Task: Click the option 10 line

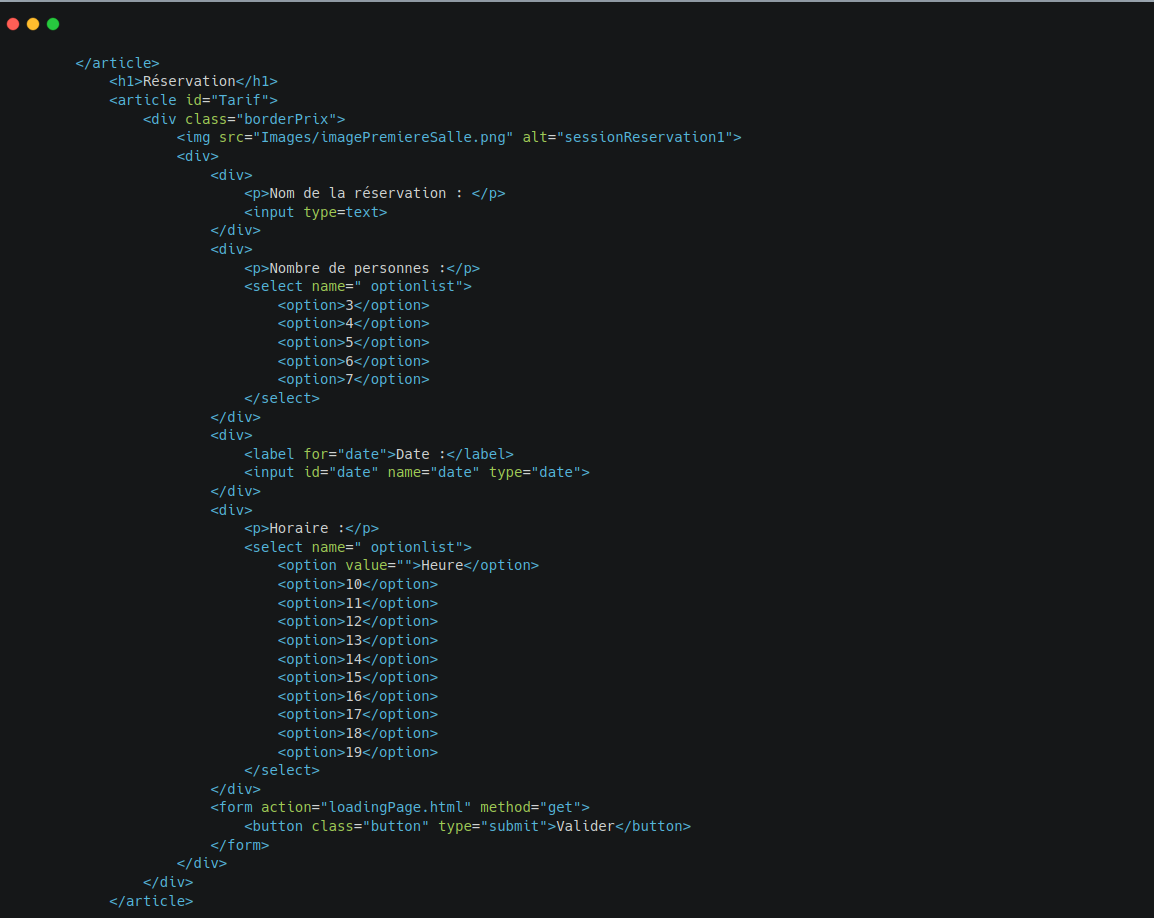Action: tap(358, 585)
